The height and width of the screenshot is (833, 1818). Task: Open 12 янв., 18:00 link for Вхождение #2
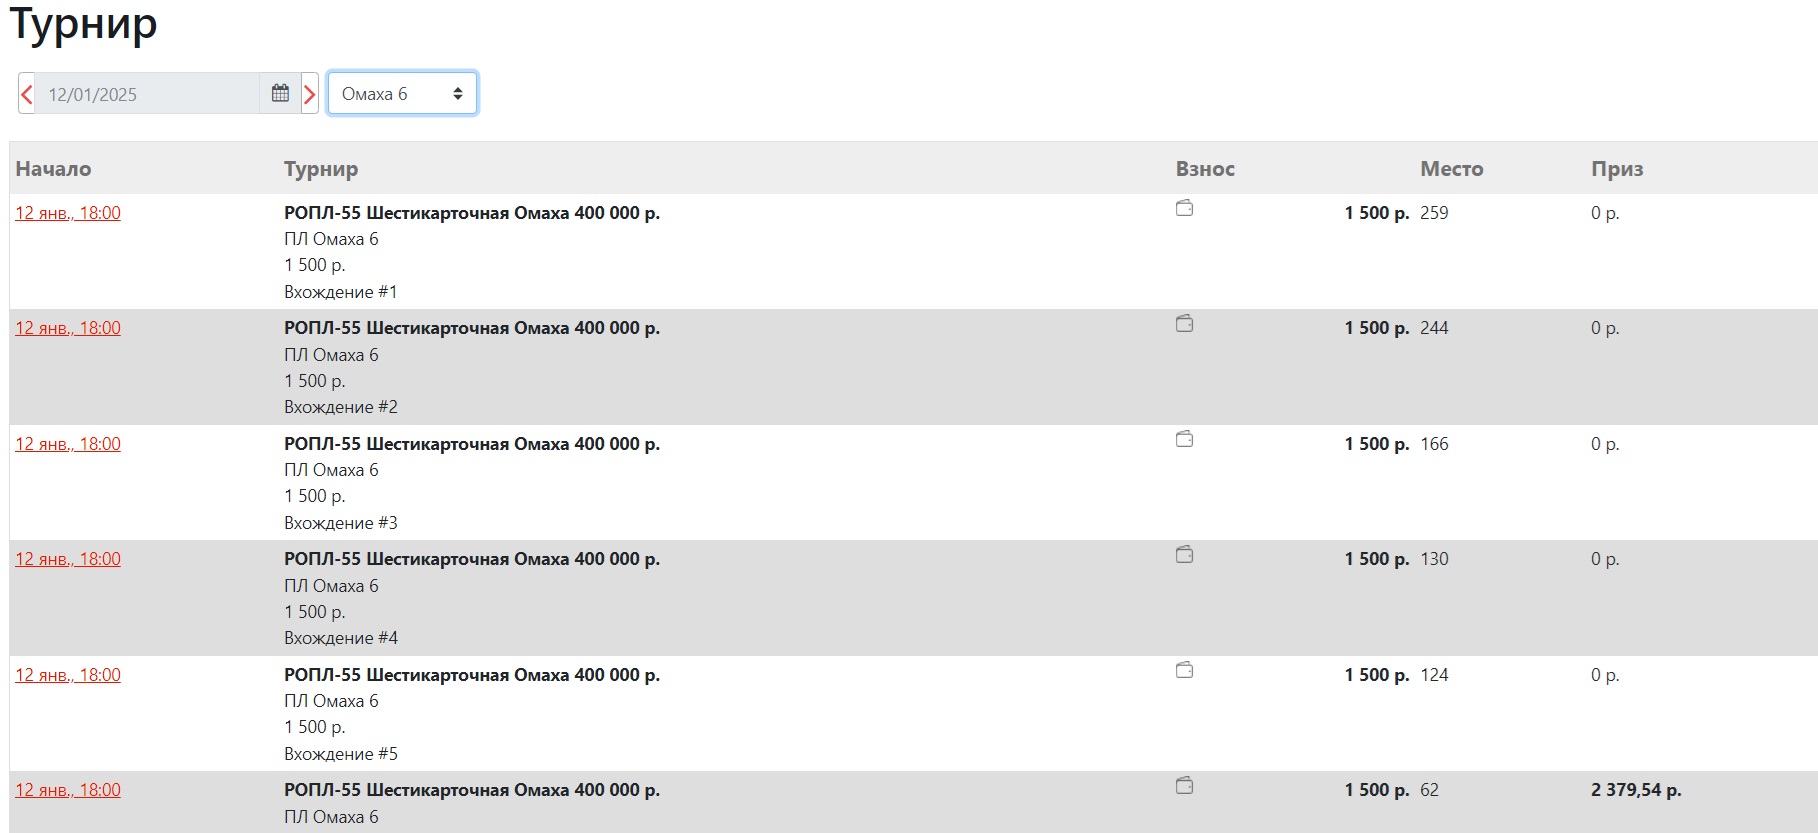[x=68, y=328]
